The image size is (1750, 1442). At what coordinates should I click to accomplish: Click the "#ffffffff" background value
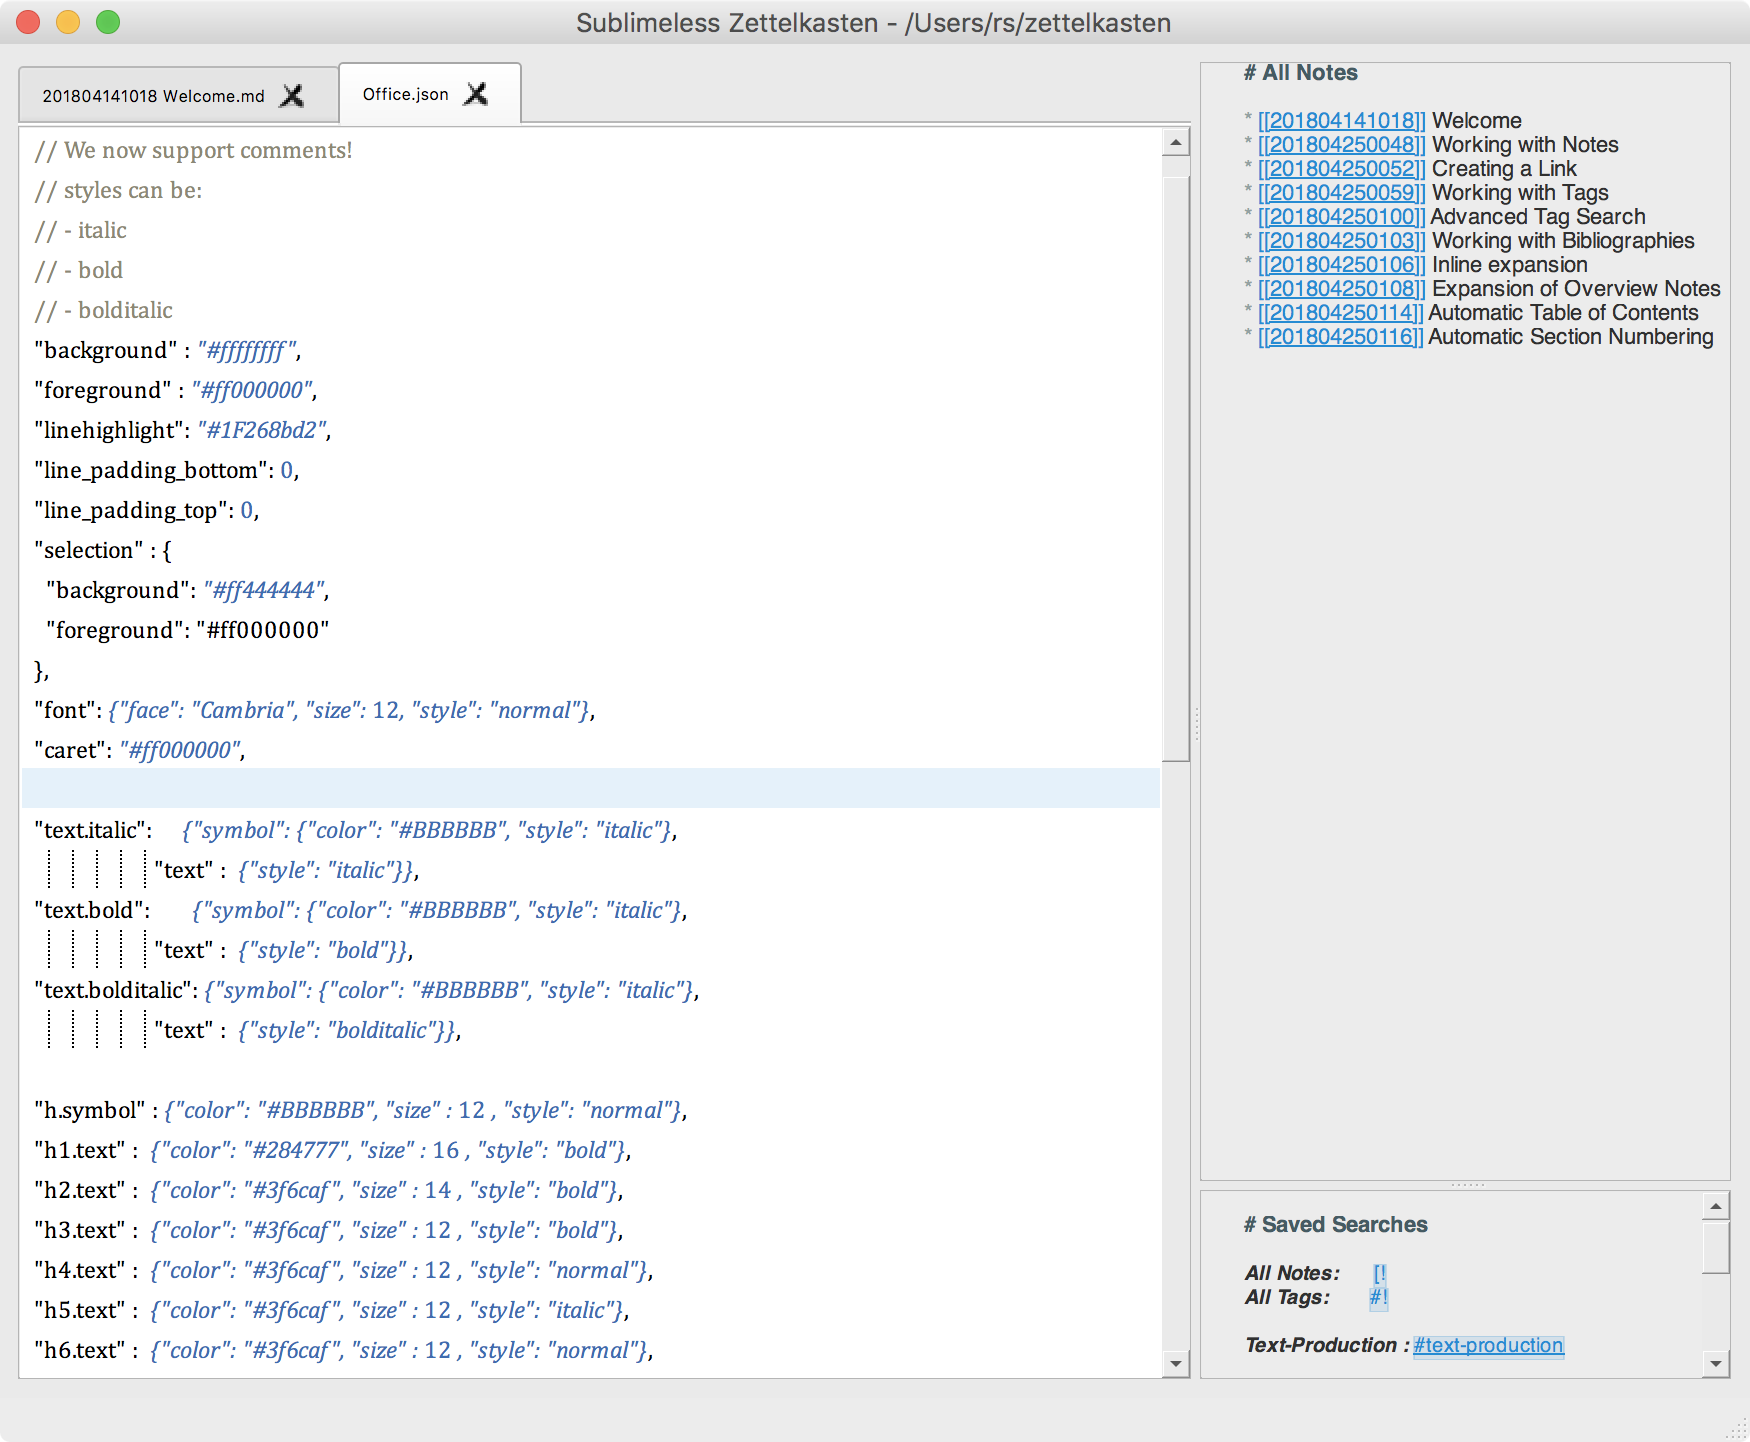[247, 350]
